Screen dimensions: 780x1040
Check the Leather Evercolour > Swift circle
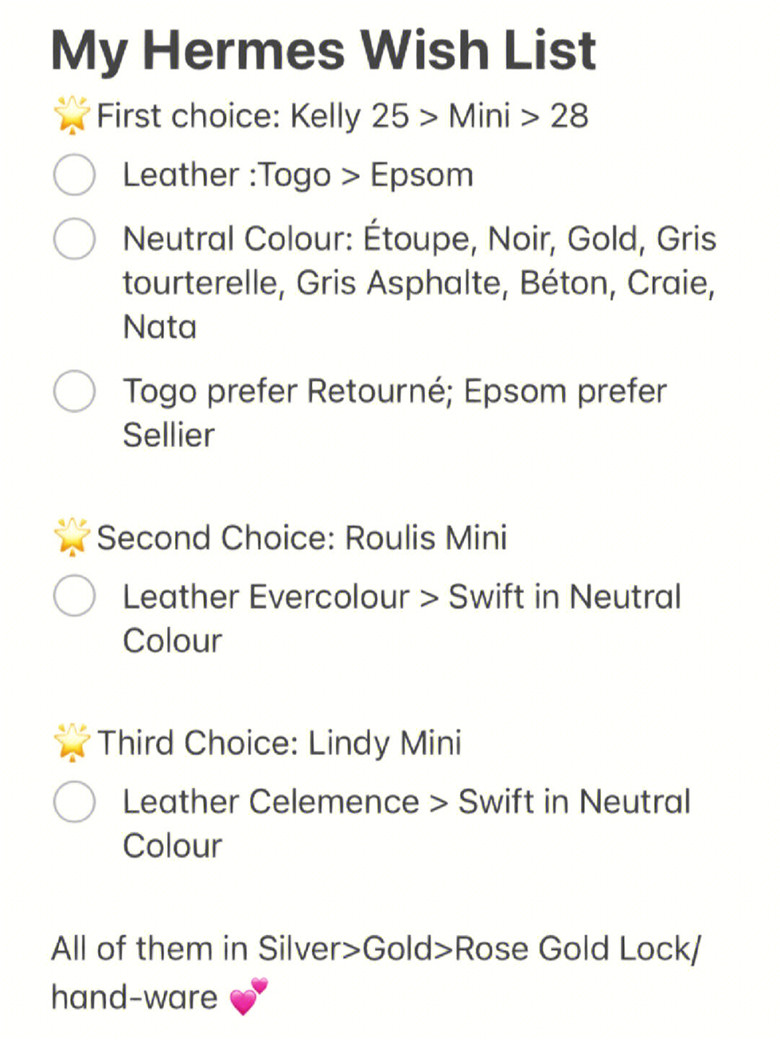[x=74, y=595]
